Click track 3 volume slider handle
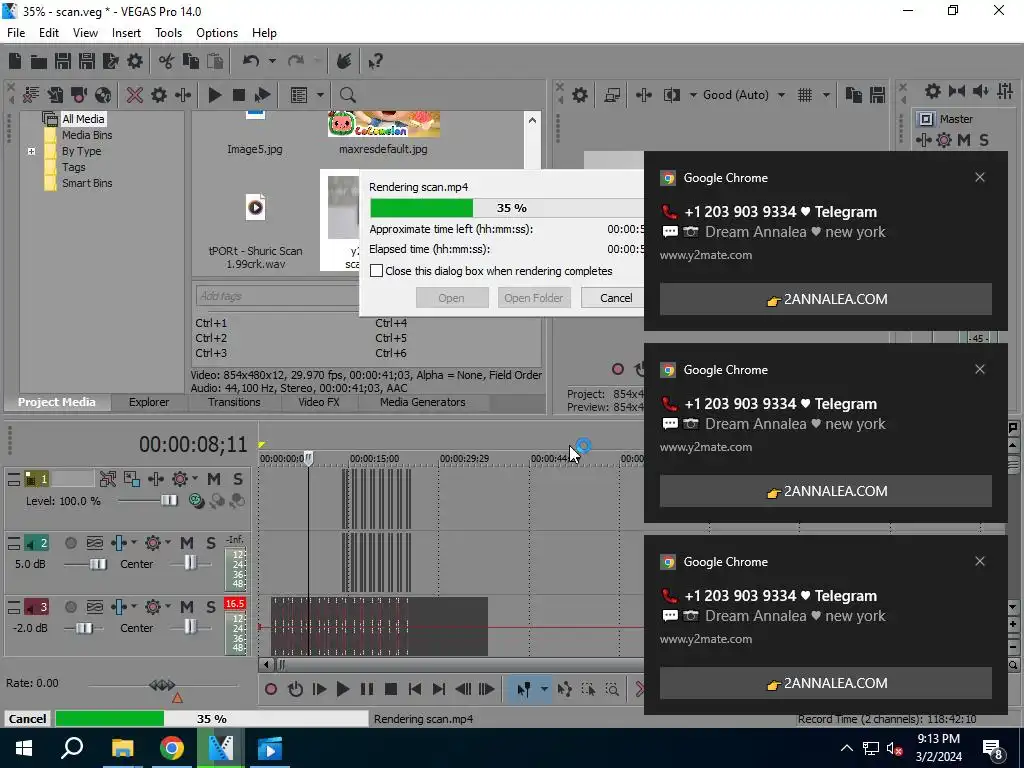The height and width of the screenshot is (768, 1024). coord(84,628)
